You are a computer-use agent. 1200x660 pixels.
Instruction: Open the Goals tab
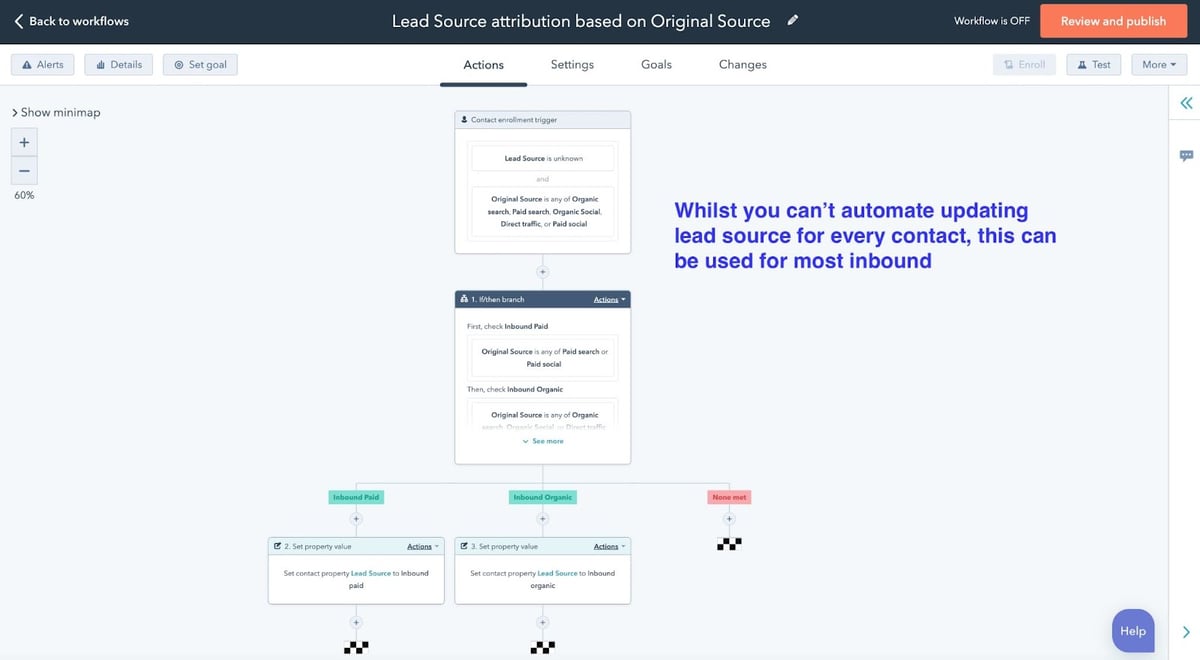click(656, 63)
